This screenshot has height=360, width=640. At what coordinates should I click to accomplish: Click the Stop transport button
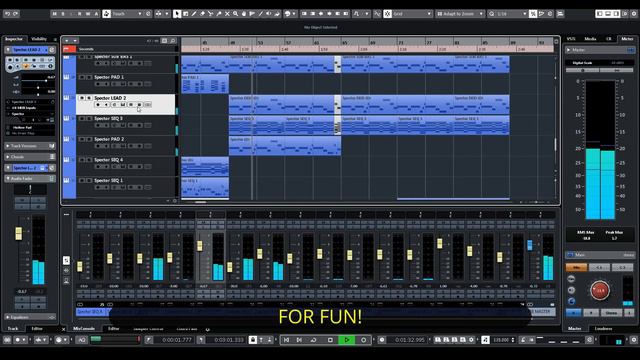[331, 340]
